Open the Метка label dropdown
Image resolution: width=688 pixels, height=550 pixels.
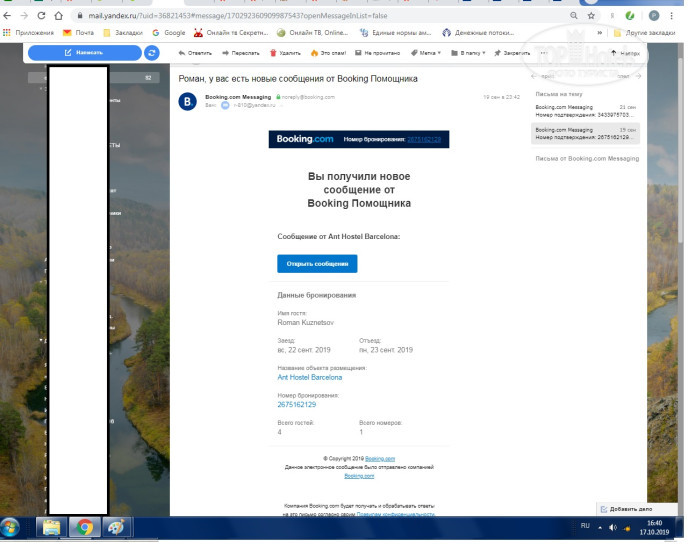(x=427, y=52)
